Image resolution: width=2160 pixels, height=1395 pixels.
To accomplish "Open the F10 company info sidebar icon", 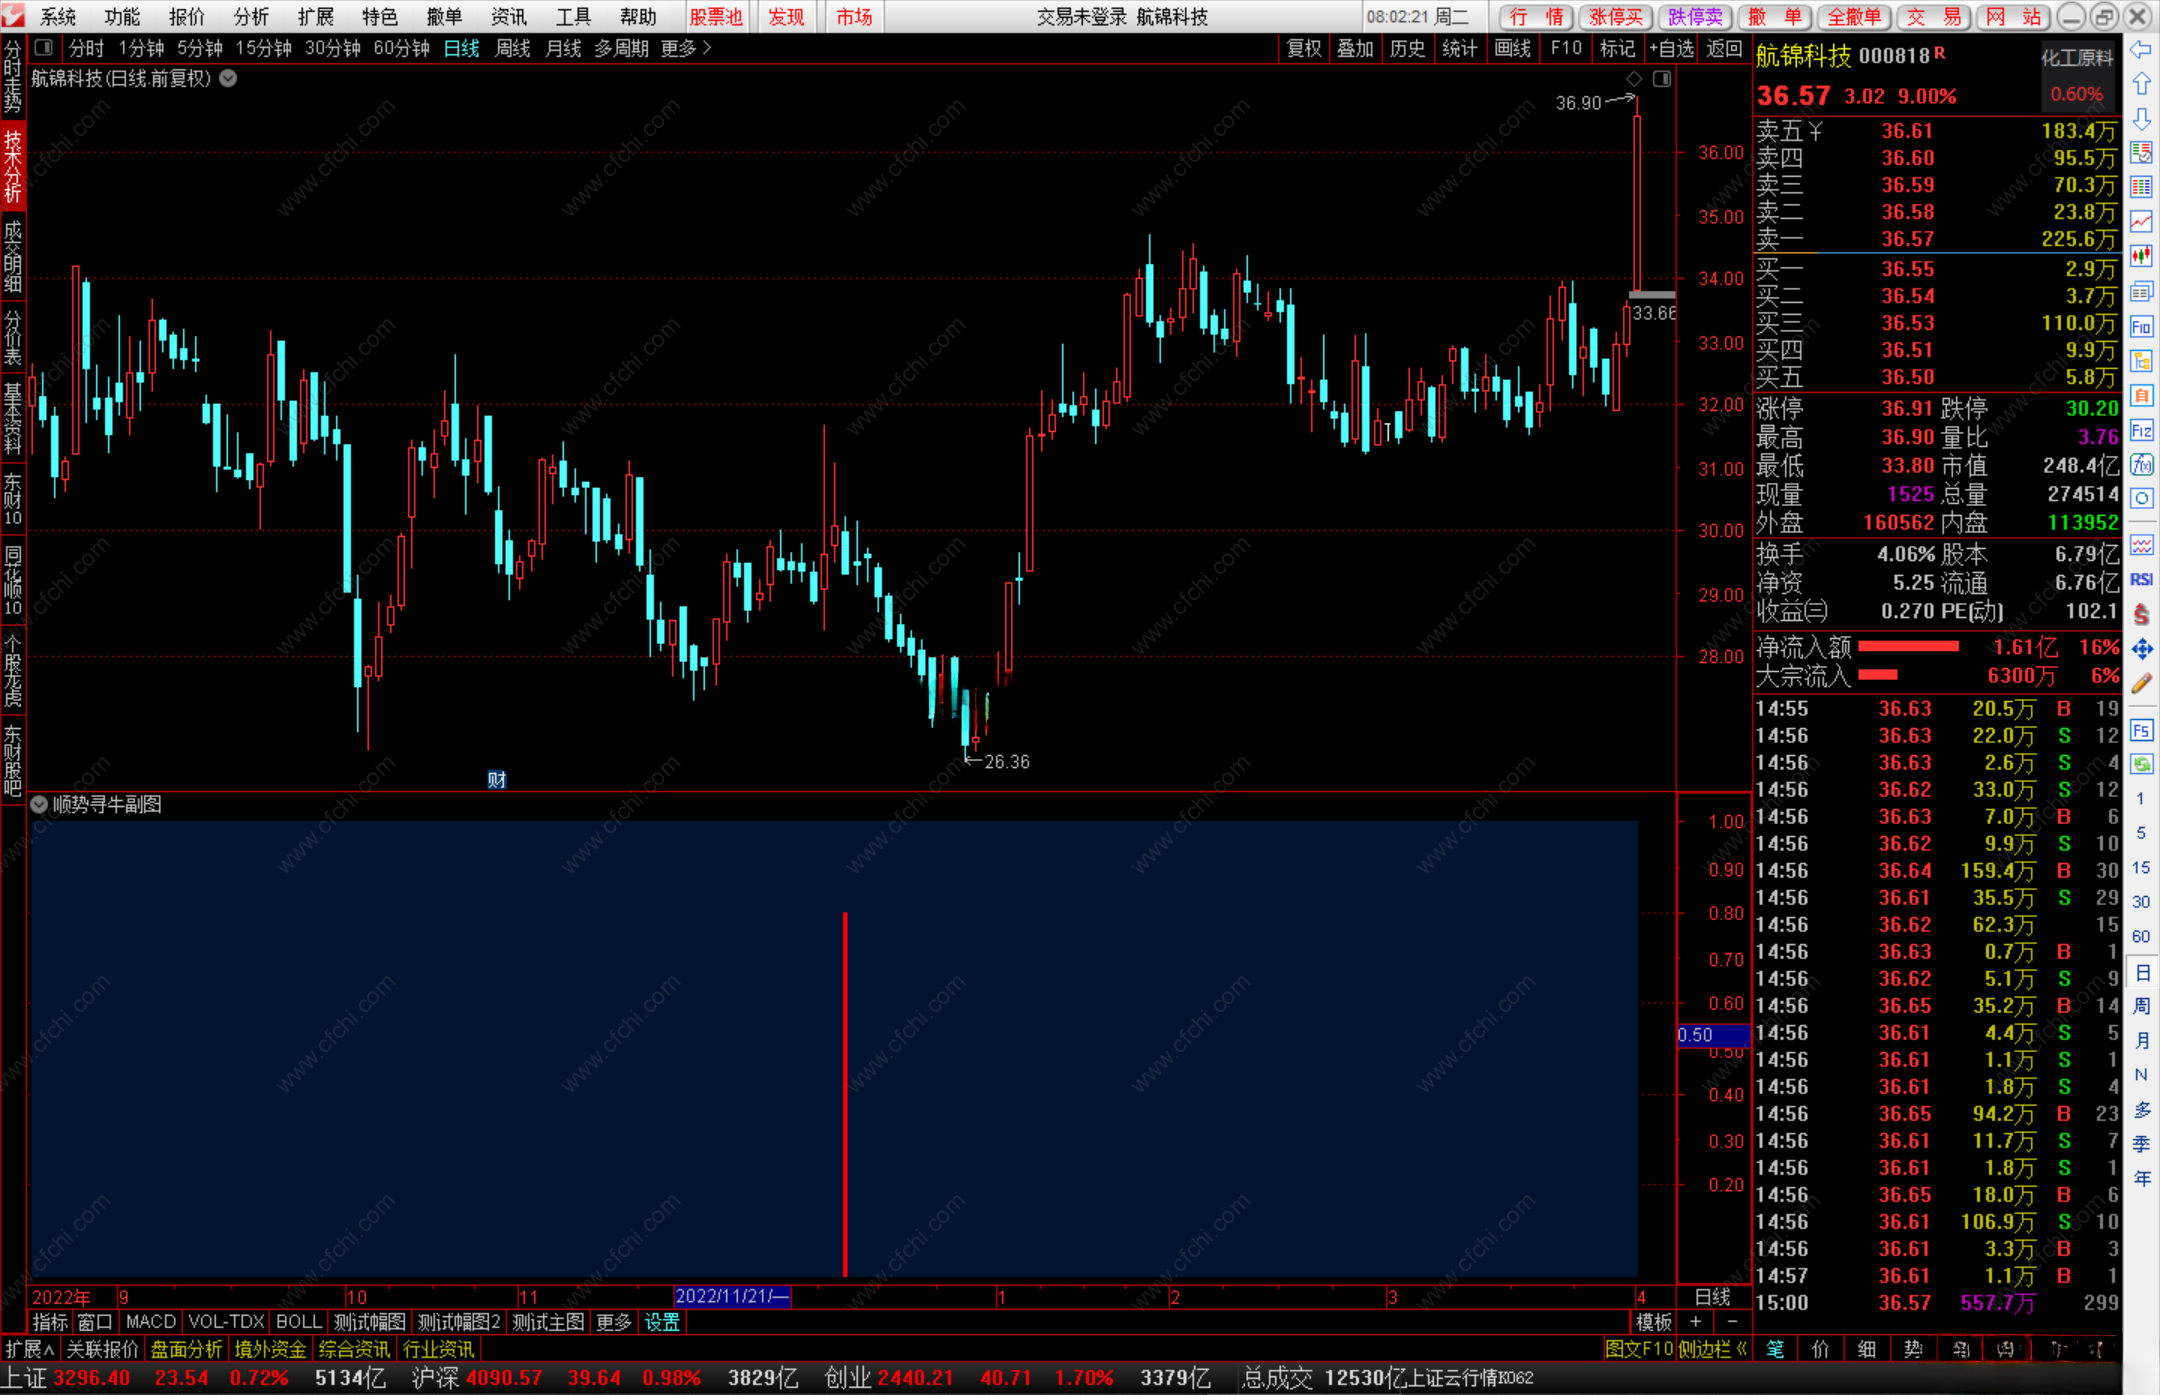I will coord(2141,326).
